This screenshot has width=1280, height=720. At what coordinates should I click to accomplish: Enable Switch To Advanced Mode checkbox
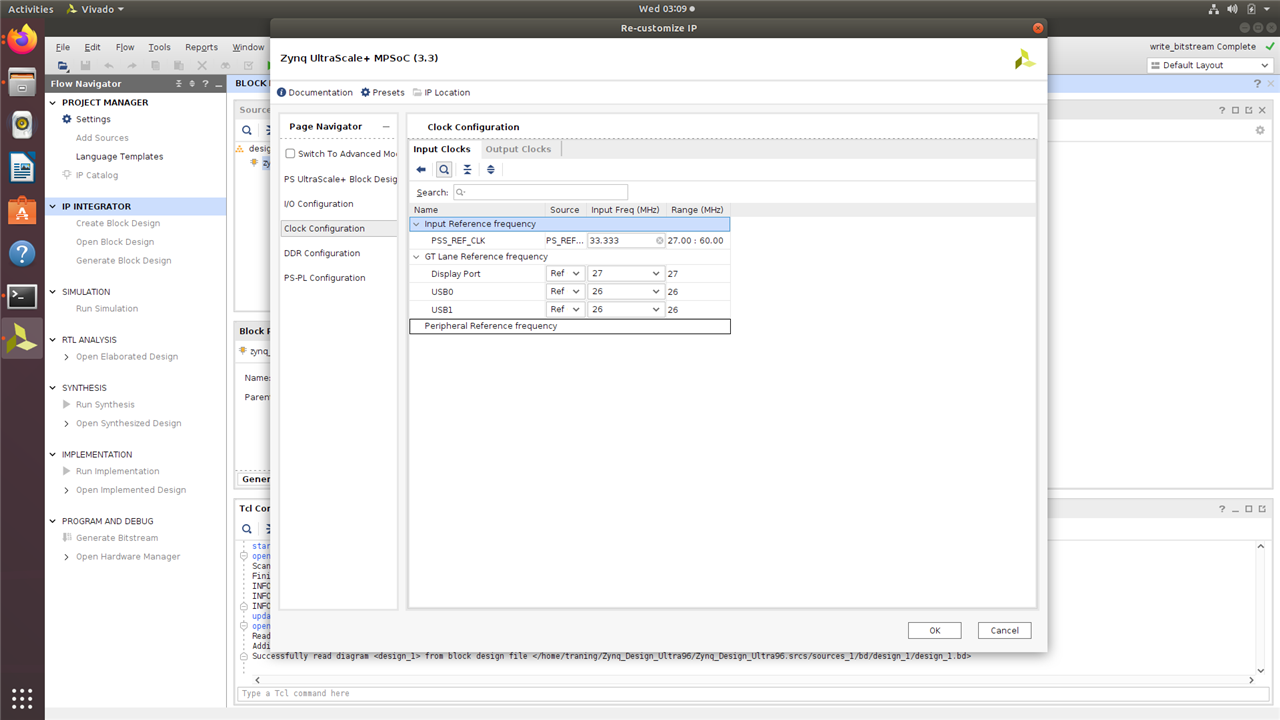[290, 154]
